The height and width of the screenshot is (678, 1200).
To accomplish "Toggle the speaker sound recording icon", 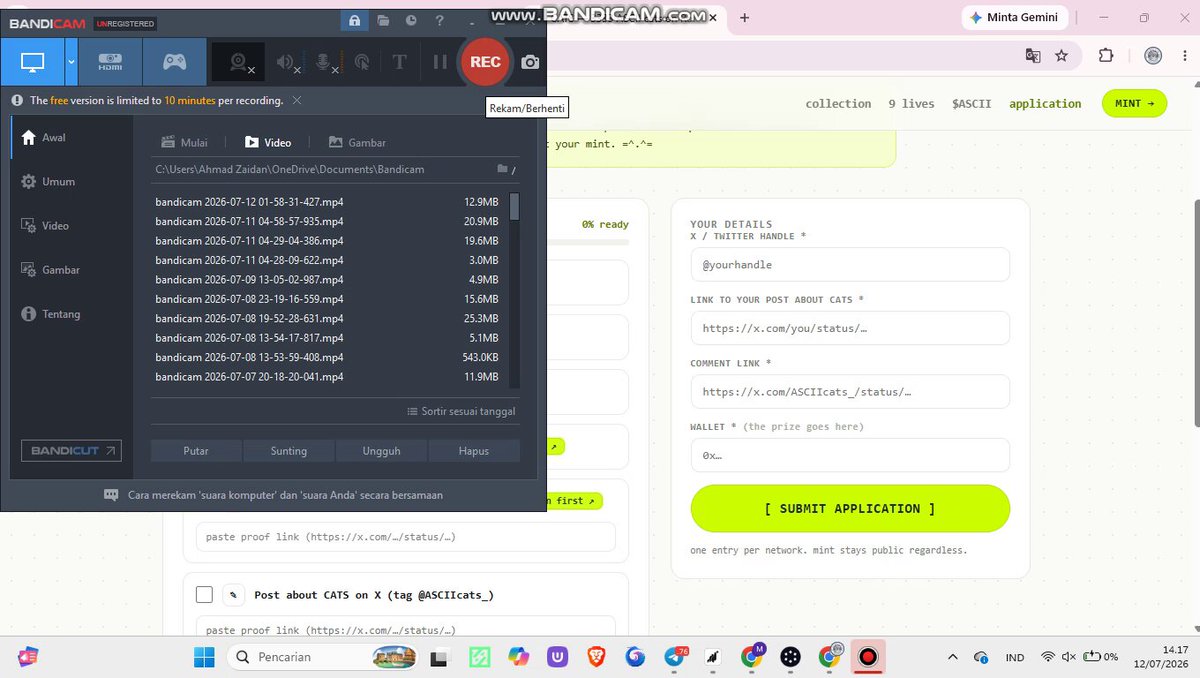I will (x=286, y=62).
